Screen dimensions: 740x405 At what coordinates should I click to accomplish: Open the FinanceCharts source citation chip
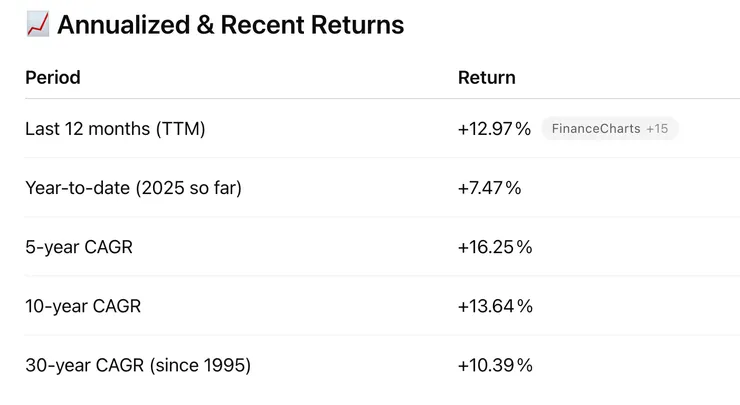coord(596,128)
